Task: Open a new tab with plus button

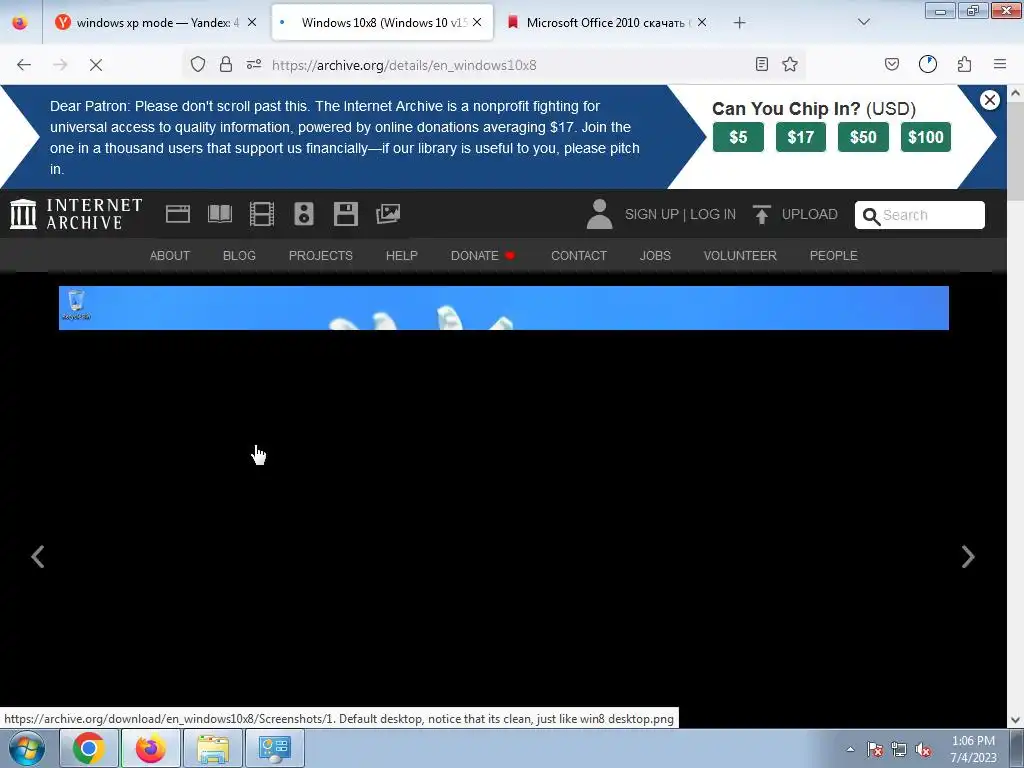Action: [x=739, y=23]
